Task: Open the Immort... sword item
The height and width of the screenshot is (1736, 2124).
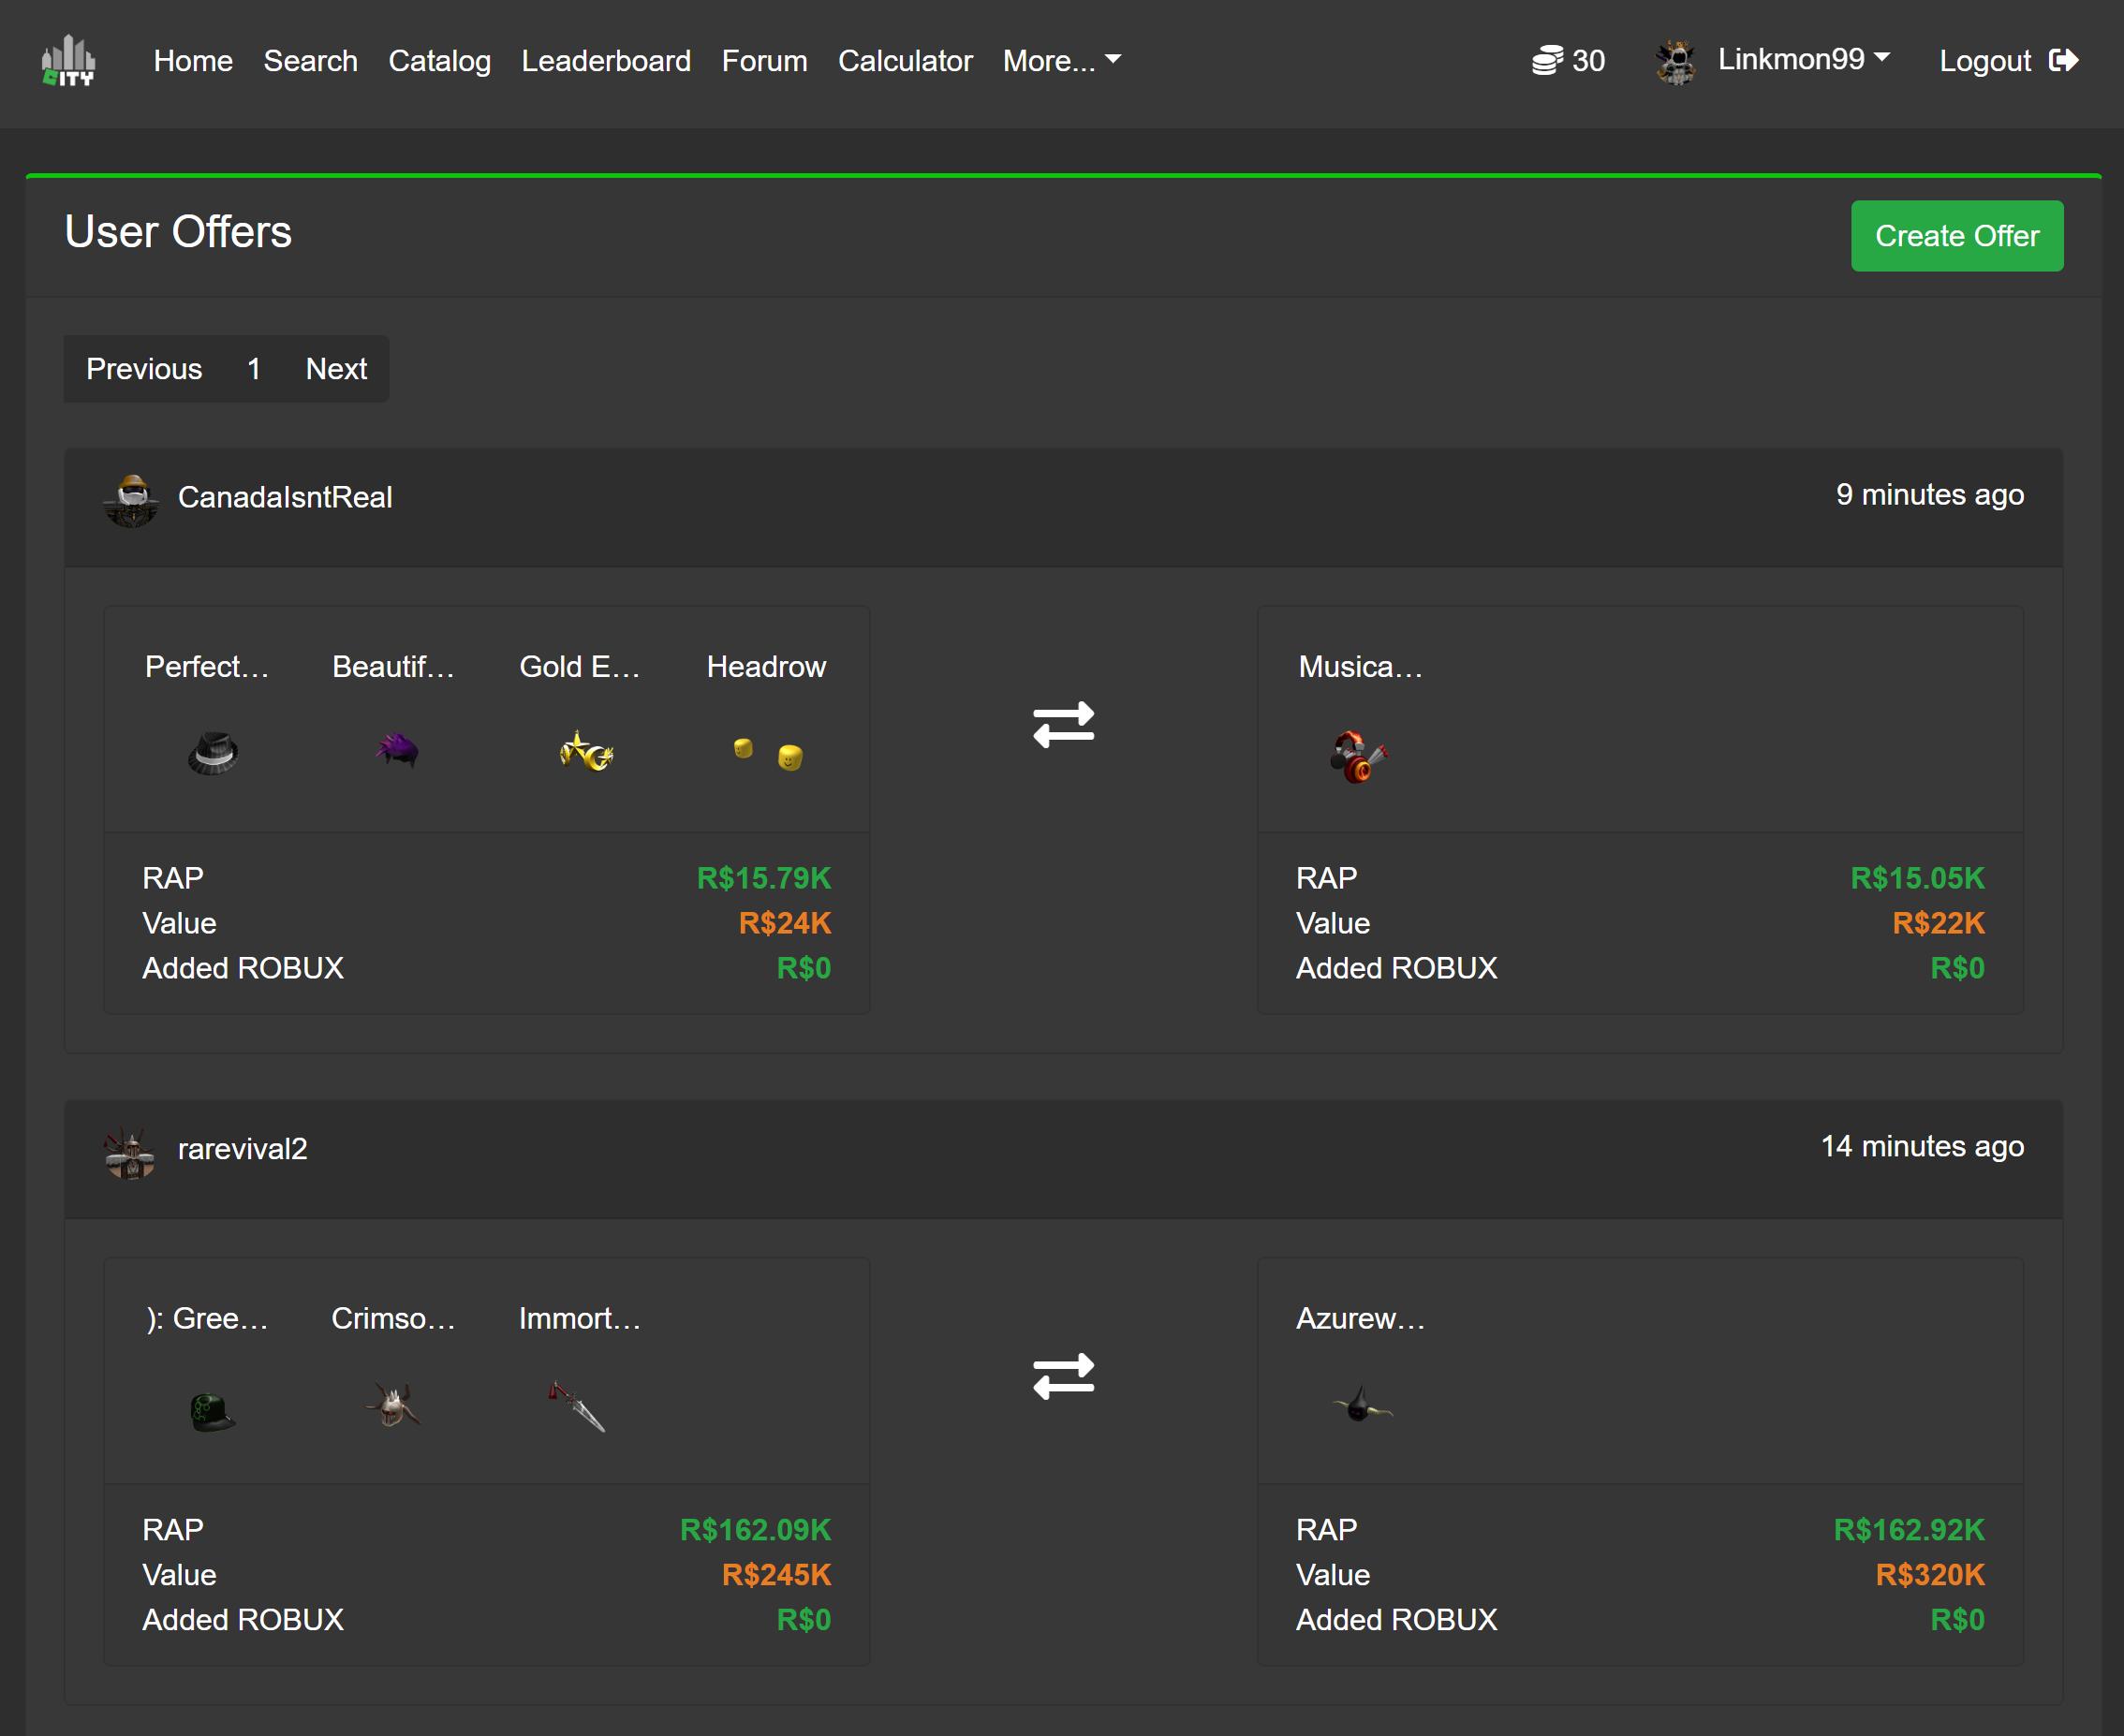Action: pos(577,1406)
